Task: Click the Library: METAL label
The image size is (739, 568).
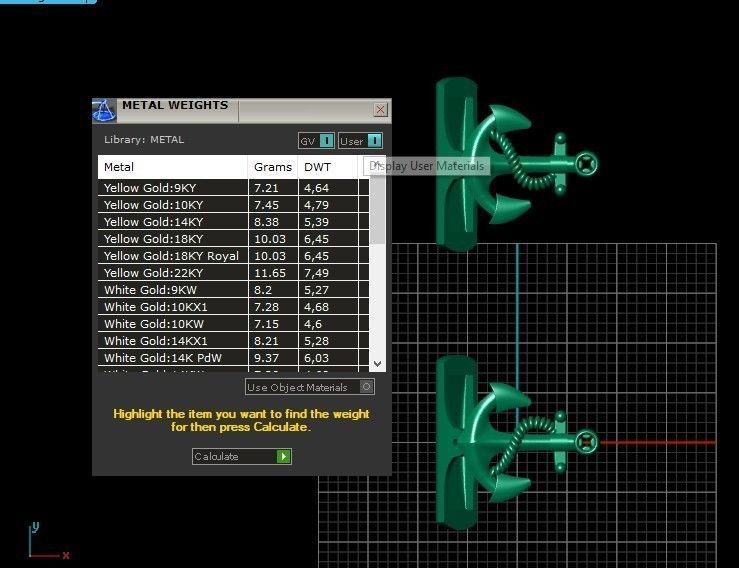Action: pos(144,140)
